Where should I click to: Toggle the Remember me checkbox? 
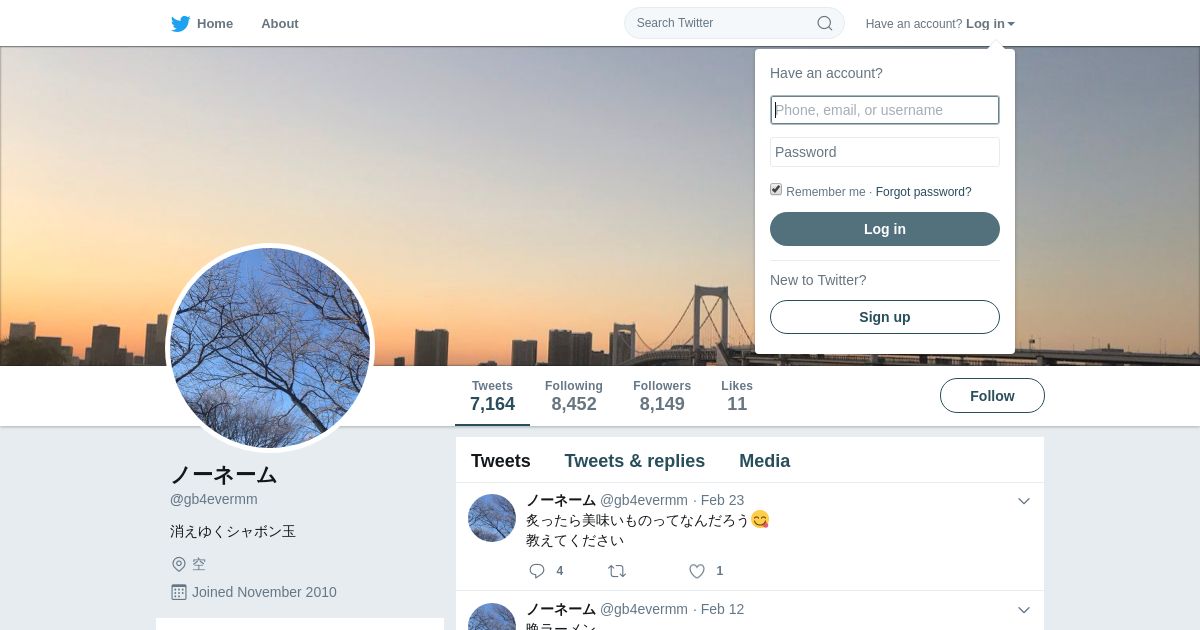click(776, 190)
